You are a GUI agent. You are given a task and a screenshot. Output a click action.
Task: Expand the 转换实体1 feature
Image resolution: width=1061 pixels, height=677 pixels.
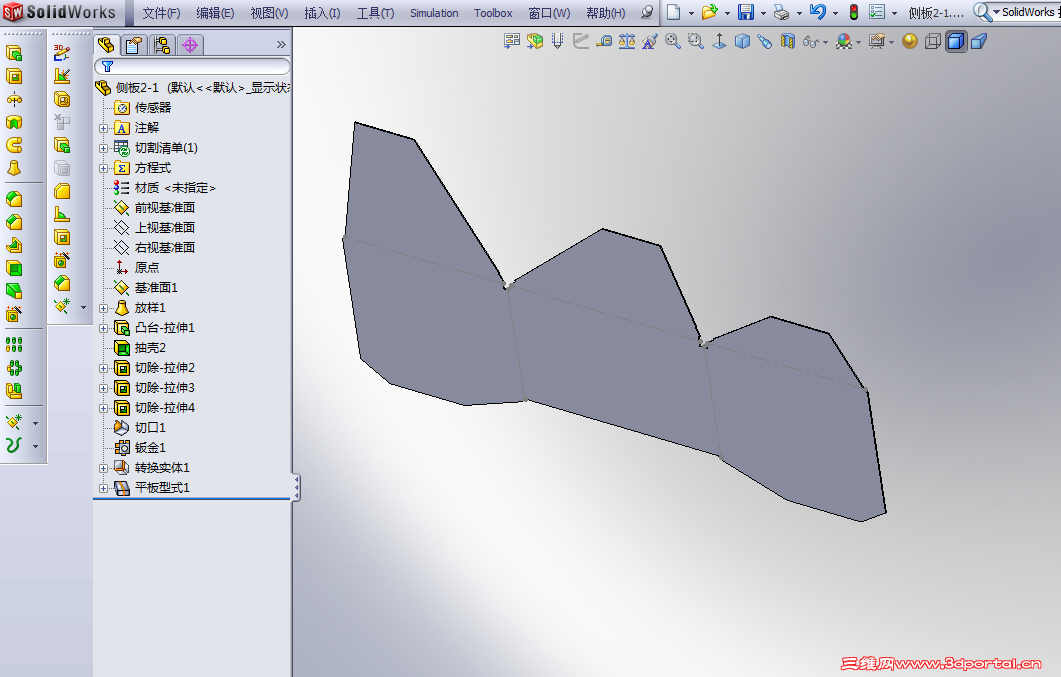[103, 468]
